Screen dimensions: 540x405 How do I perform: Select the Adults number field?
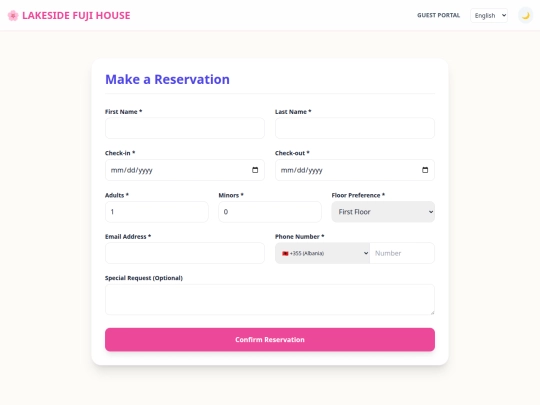[x=157, y=212]
